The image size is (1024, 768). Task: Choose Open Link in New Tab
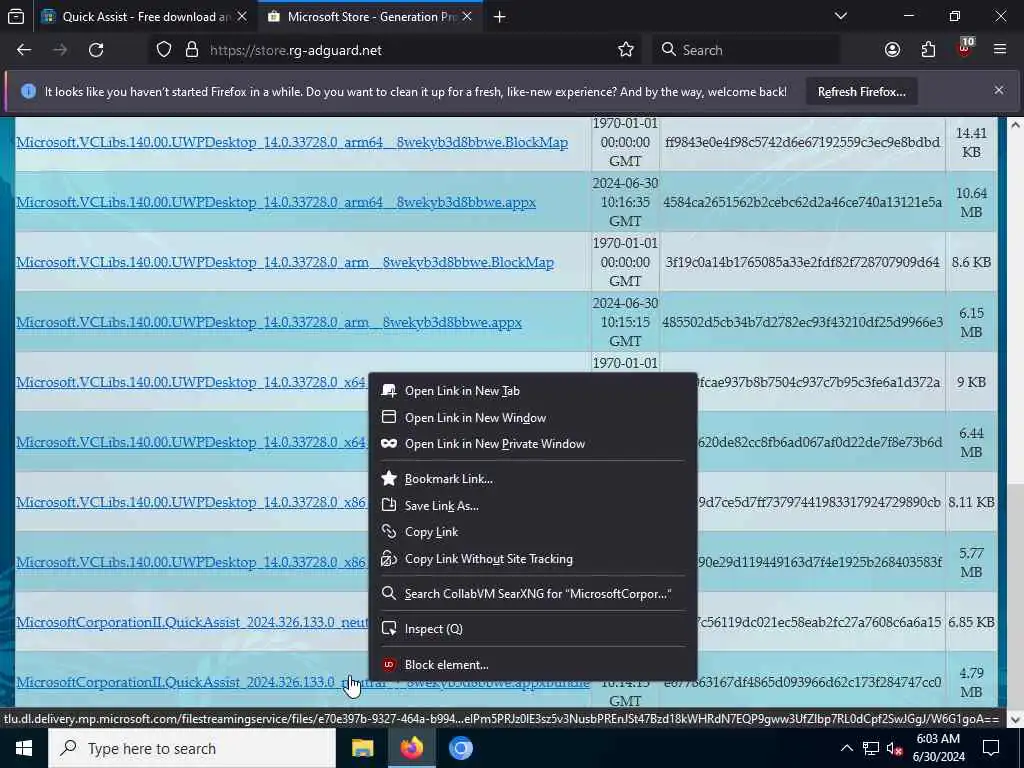point(533,391)
